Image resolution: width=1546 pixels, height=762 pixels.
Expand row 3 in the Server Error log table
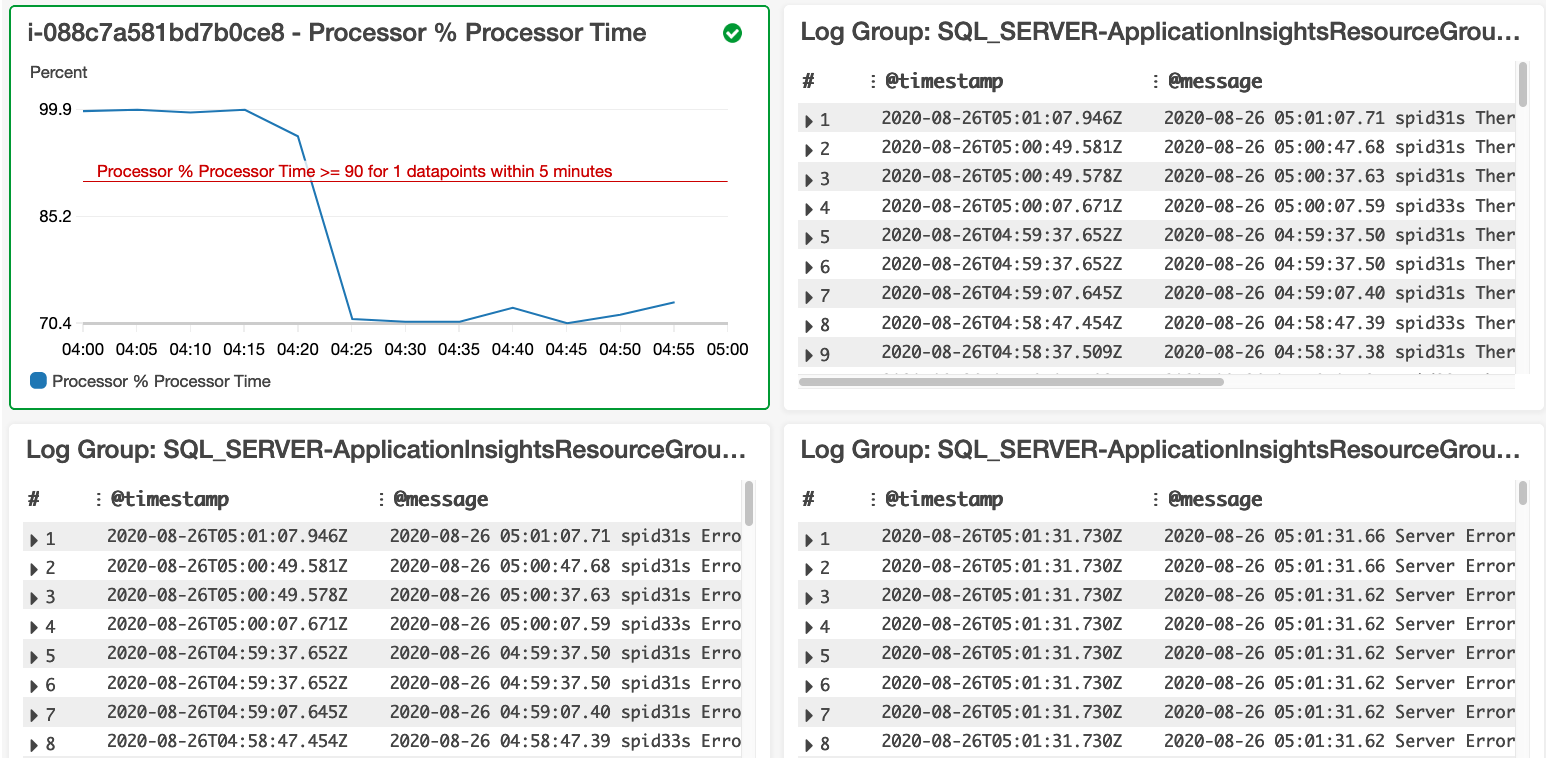[809, 598]
